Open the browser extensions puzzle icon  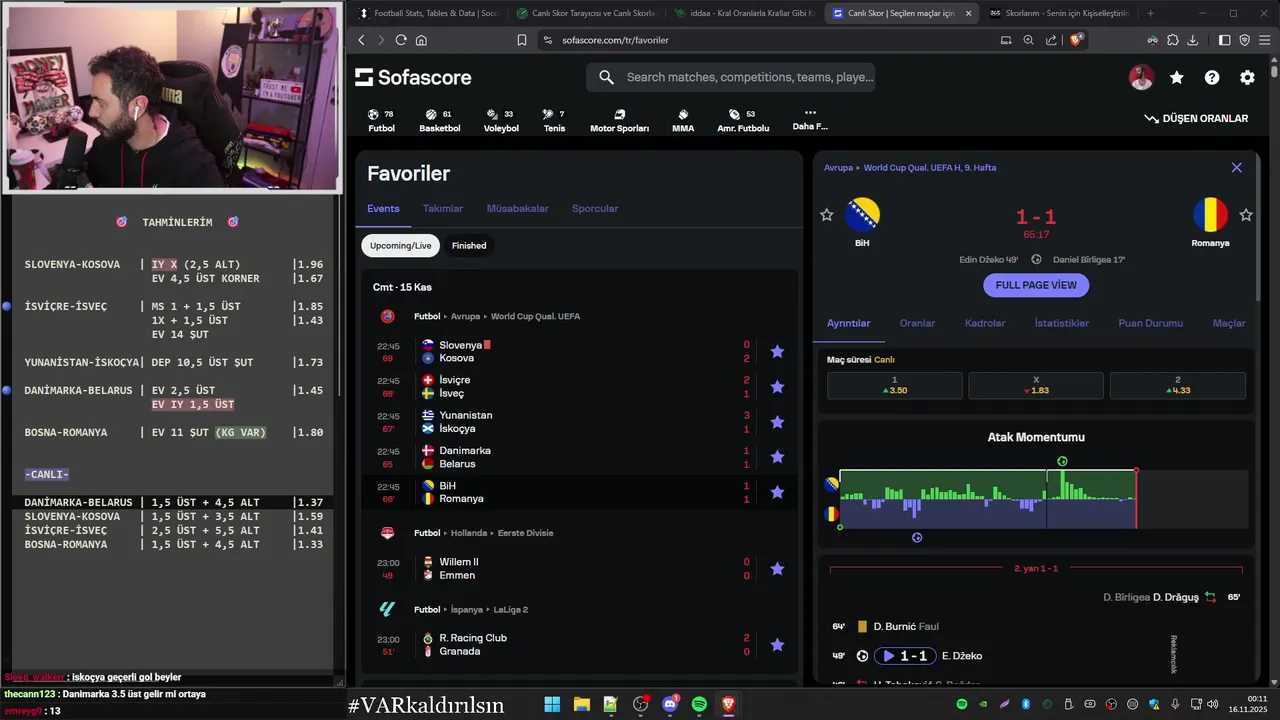pyautogui.click(x=1172, y=40)
